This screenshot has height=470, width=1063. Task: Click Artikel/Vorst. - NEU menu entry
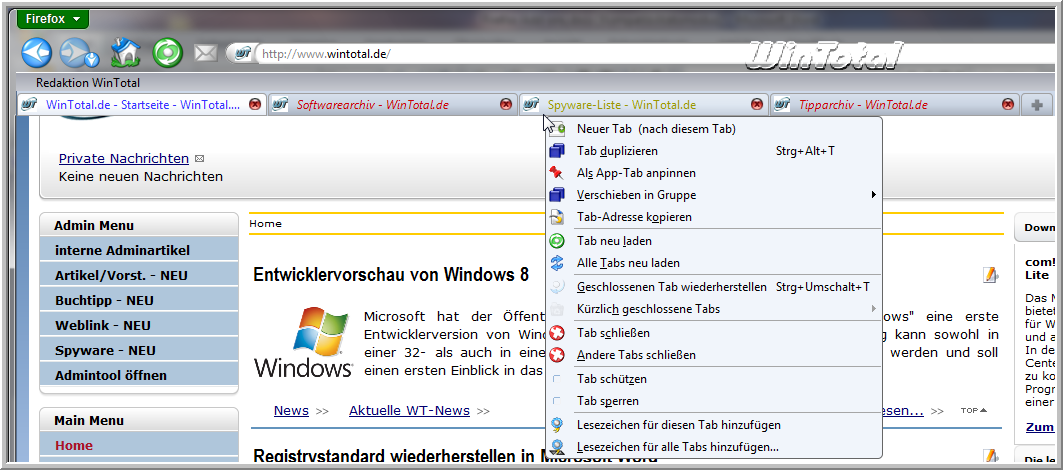click(139, 275)
